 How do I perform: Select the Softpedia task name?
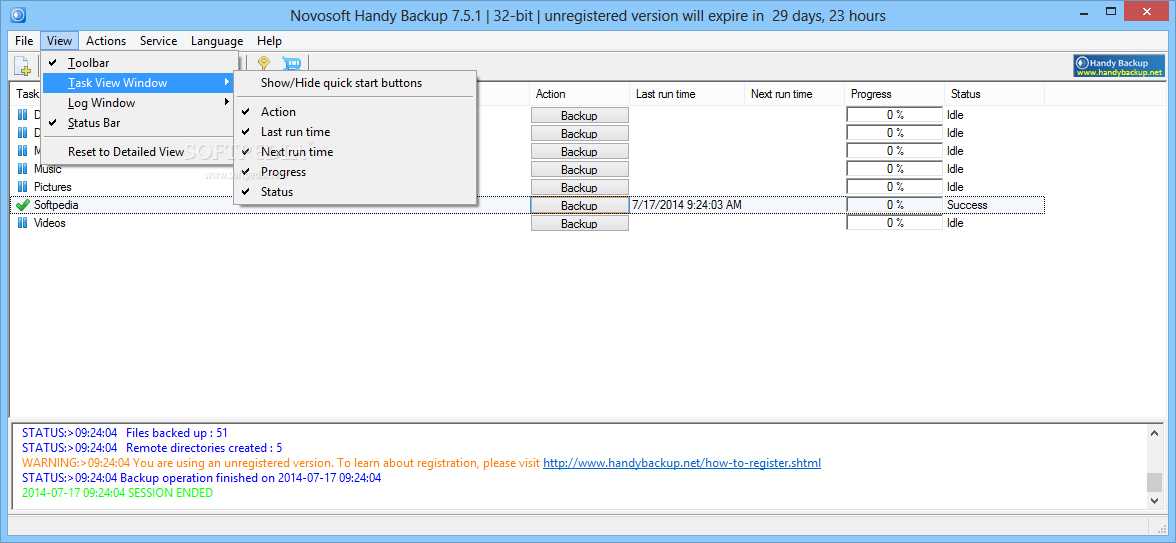[56, 205]
